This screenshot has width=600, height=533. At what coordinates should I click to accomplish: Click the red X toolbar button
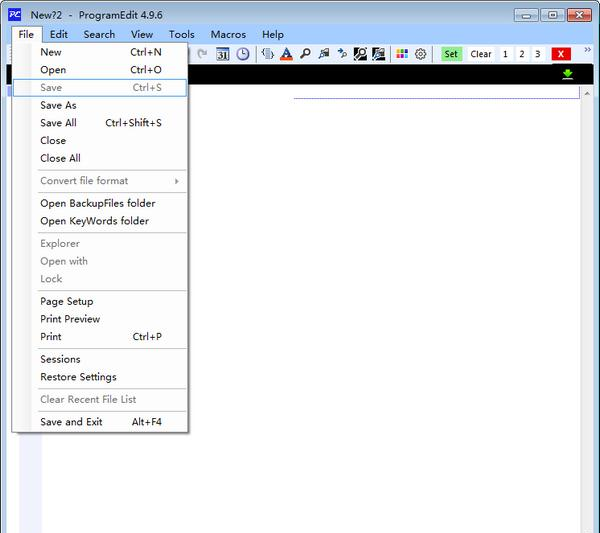click(561, 54)
